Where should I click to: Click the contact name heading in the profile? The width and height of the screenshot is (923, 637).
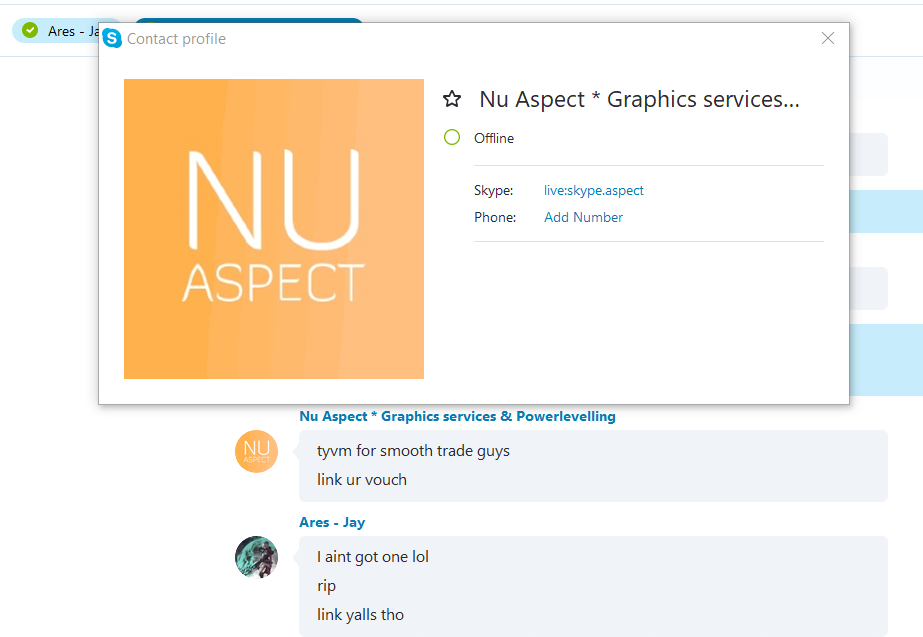point(639,99)
